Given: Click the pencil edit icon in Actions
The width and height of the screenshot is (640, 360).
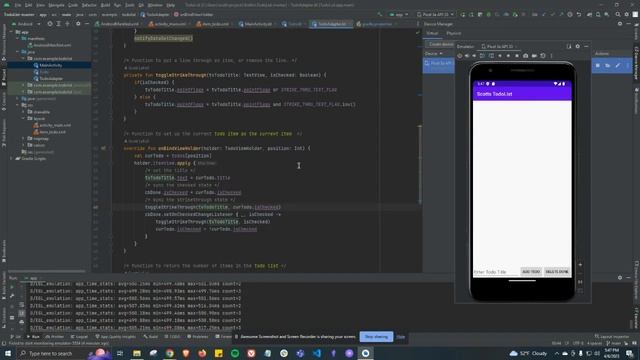Looking at the screenshot, I should click(x=618, y=65).
